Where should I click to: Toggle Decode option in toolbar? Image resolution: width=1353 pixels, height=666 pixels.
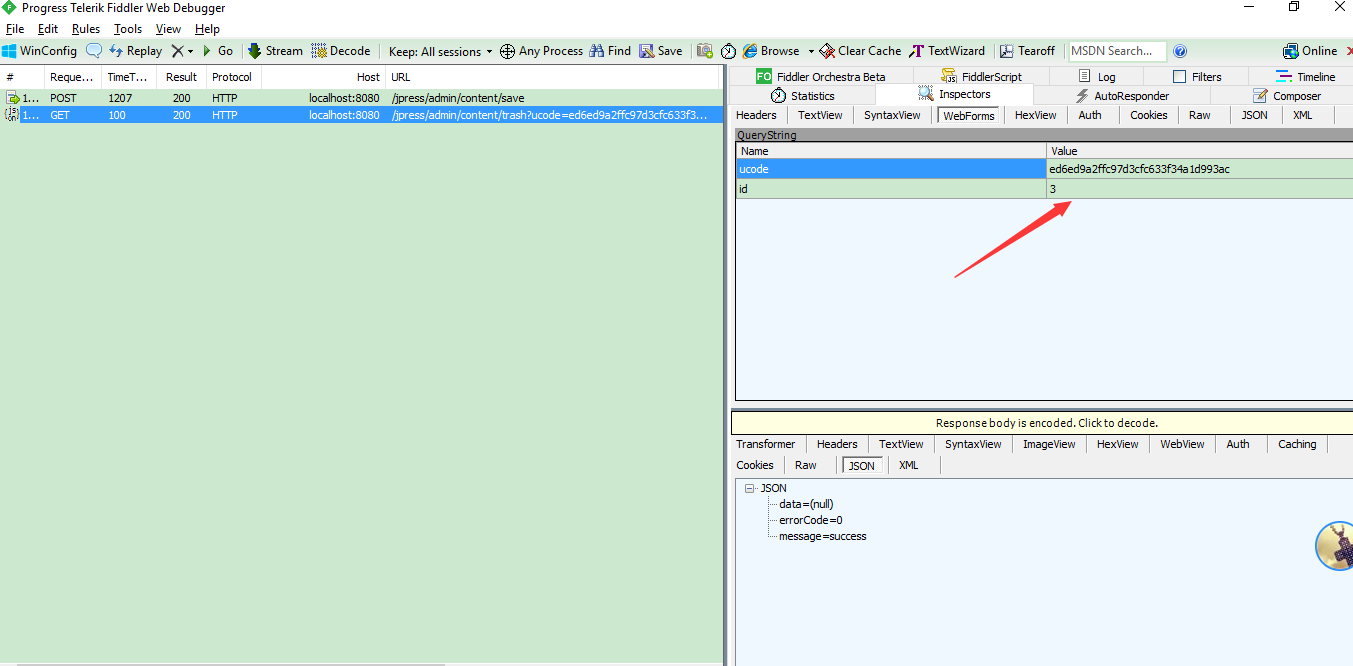tap(341, 51)
